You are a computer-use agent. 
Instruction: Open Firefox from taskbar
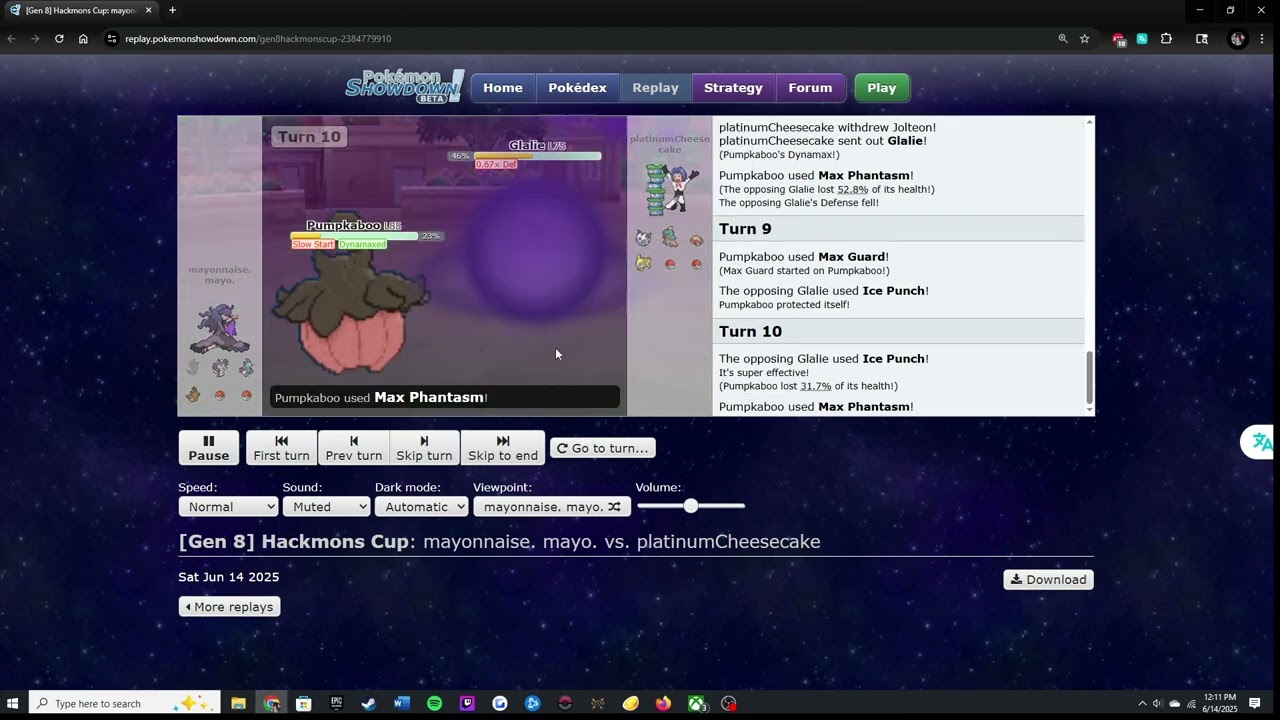click(x=663, y=704)
